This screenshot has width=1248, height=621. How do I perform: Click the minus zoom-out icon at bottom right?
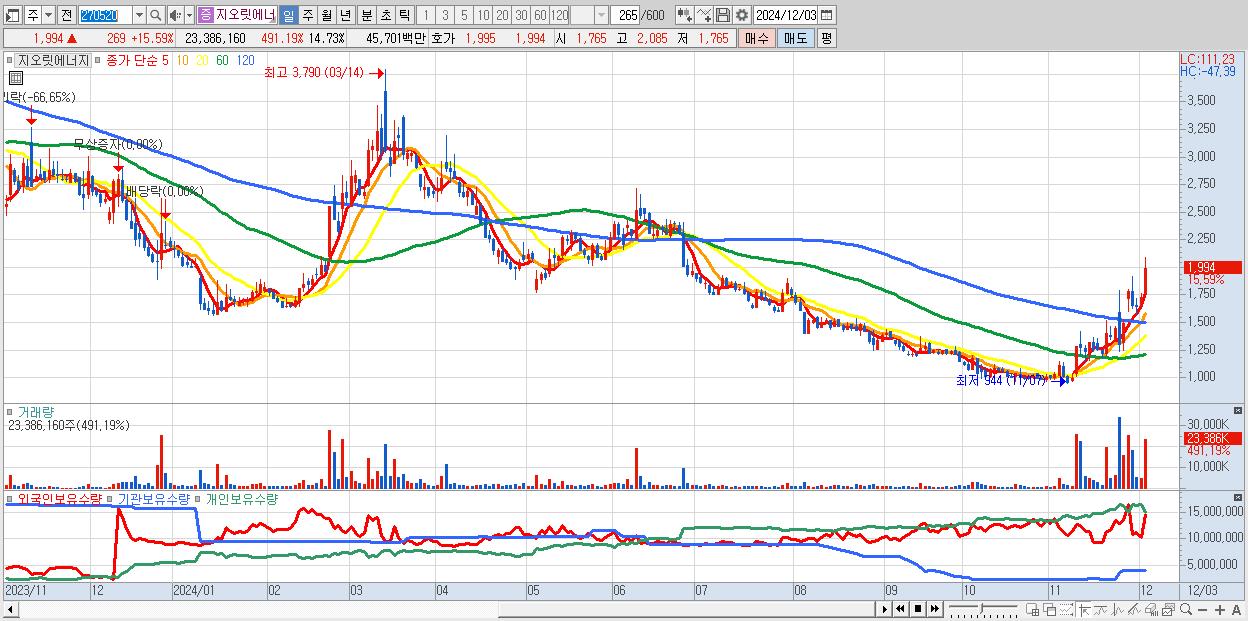click(1203, 609)
